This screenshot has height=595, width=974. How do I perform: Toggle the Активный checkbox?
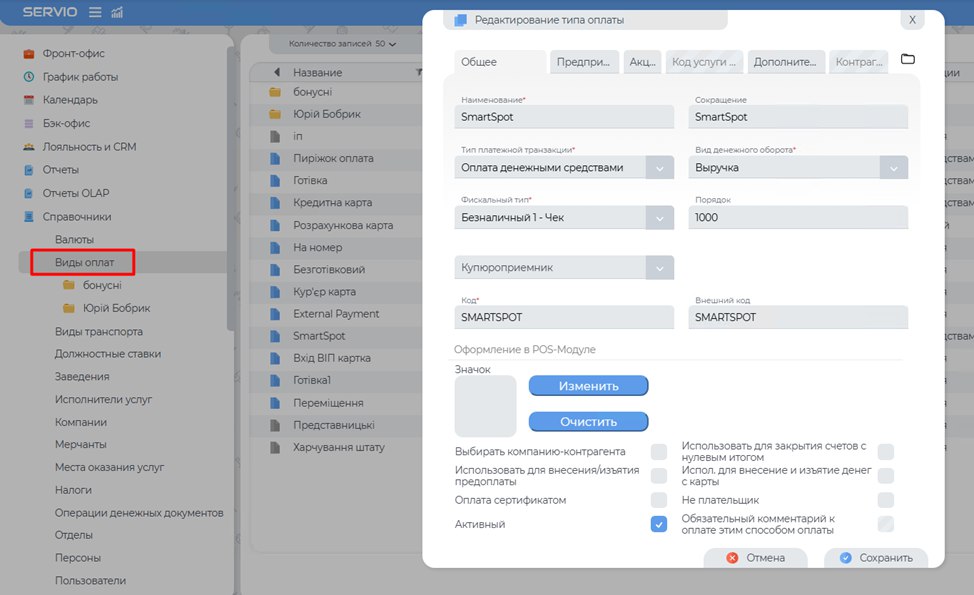tap(659, 524)
